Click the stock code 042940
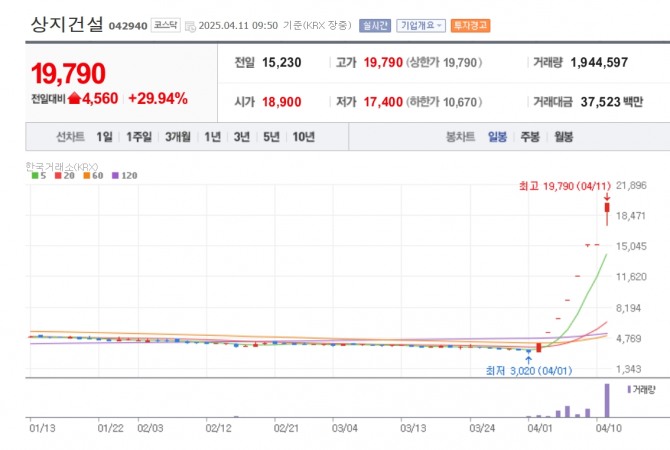The width and height of the screenshot is (670, 450). [x=128, y=26]
